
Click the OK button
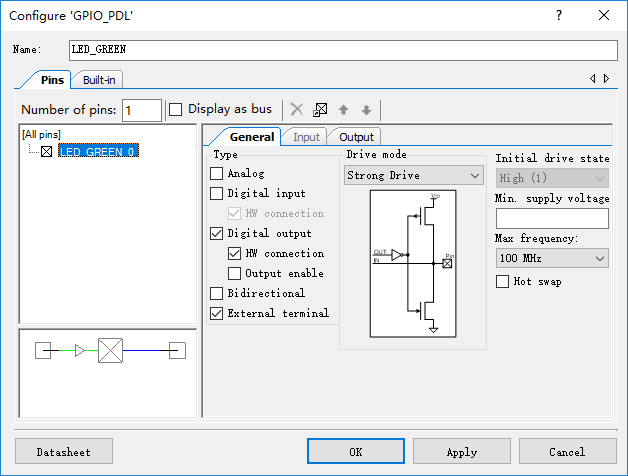[356, 451]
